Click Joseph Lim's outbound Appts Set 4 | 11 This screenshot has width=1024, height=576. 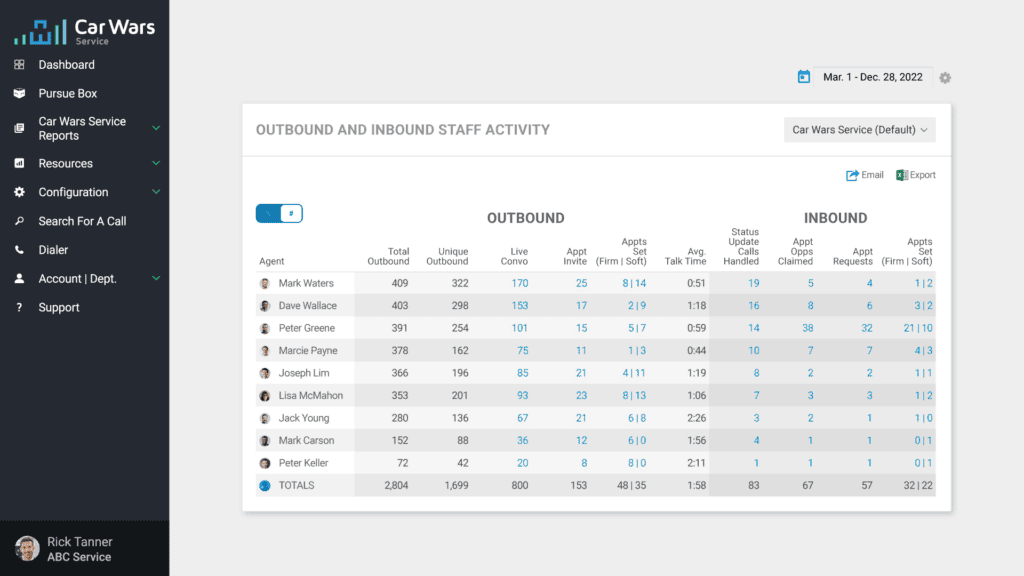coord(633,374)
